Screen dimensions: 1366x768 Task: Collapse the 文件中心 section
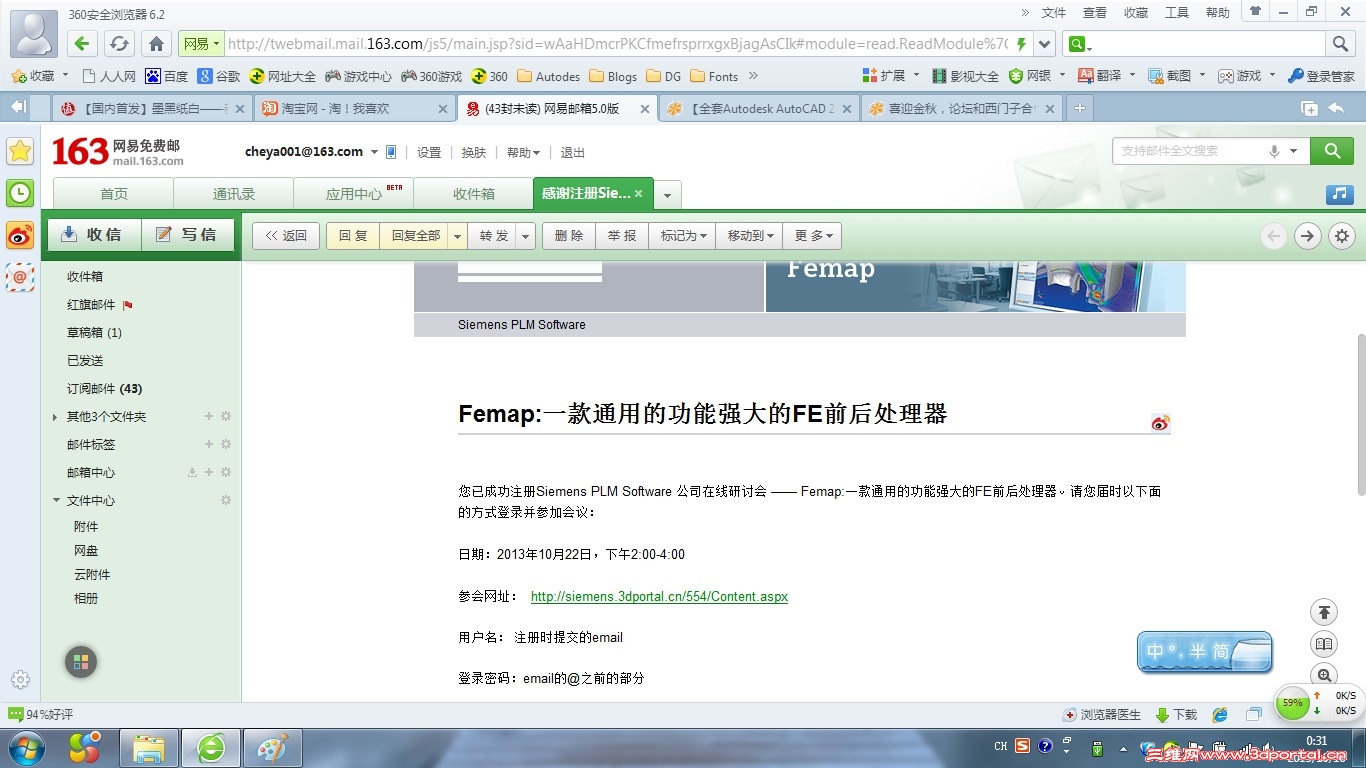56,500
